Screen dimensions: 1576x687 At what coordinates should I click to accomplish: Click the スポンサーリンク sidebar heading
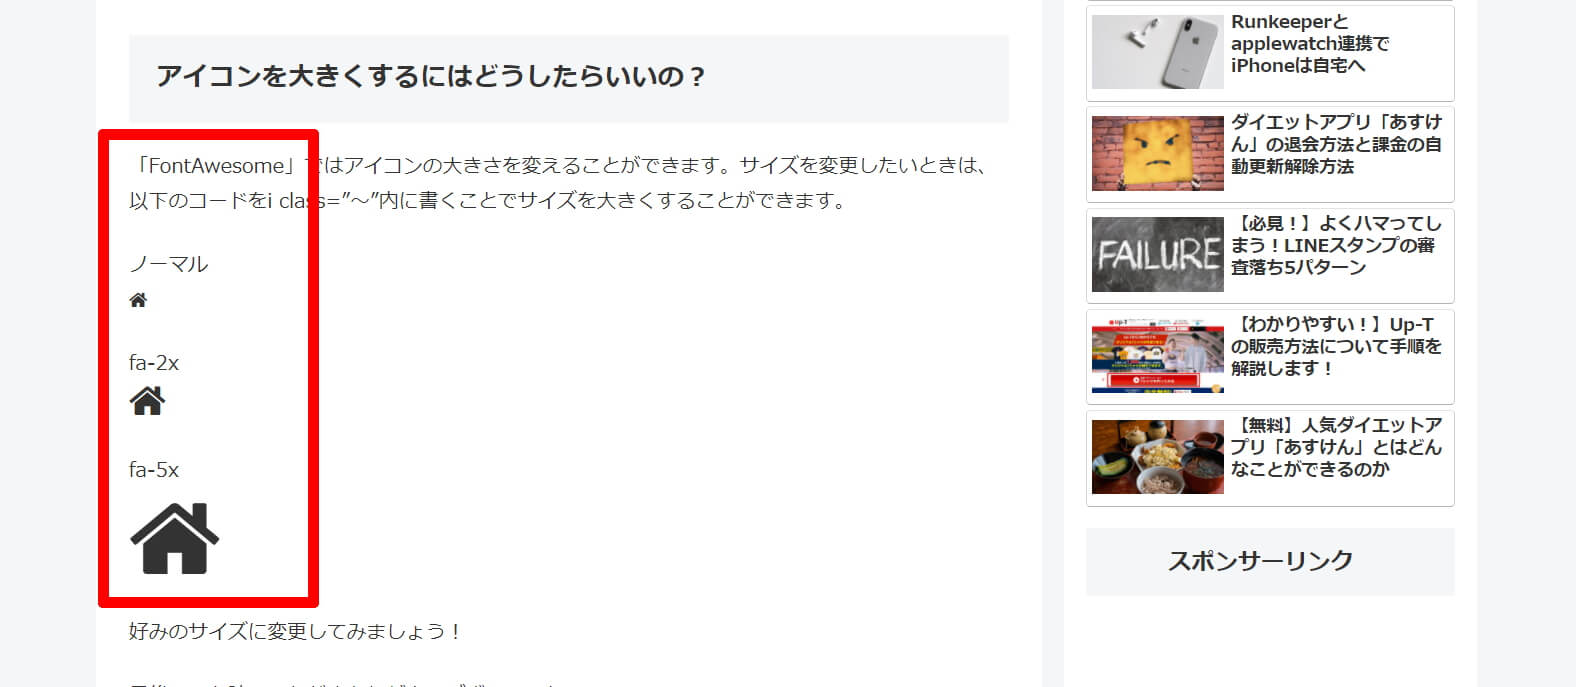click(x=1260, y=561)
